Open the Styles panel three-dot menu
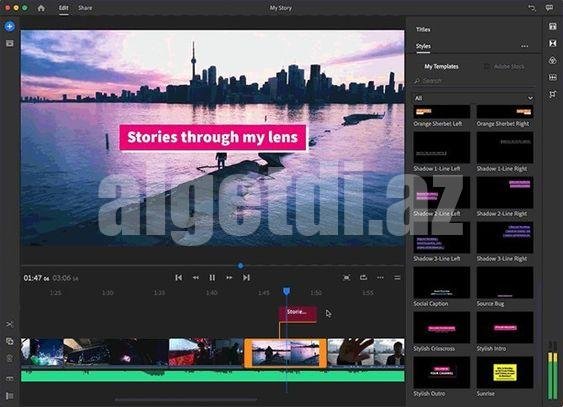The image size is (563, 407). point(525,46)
